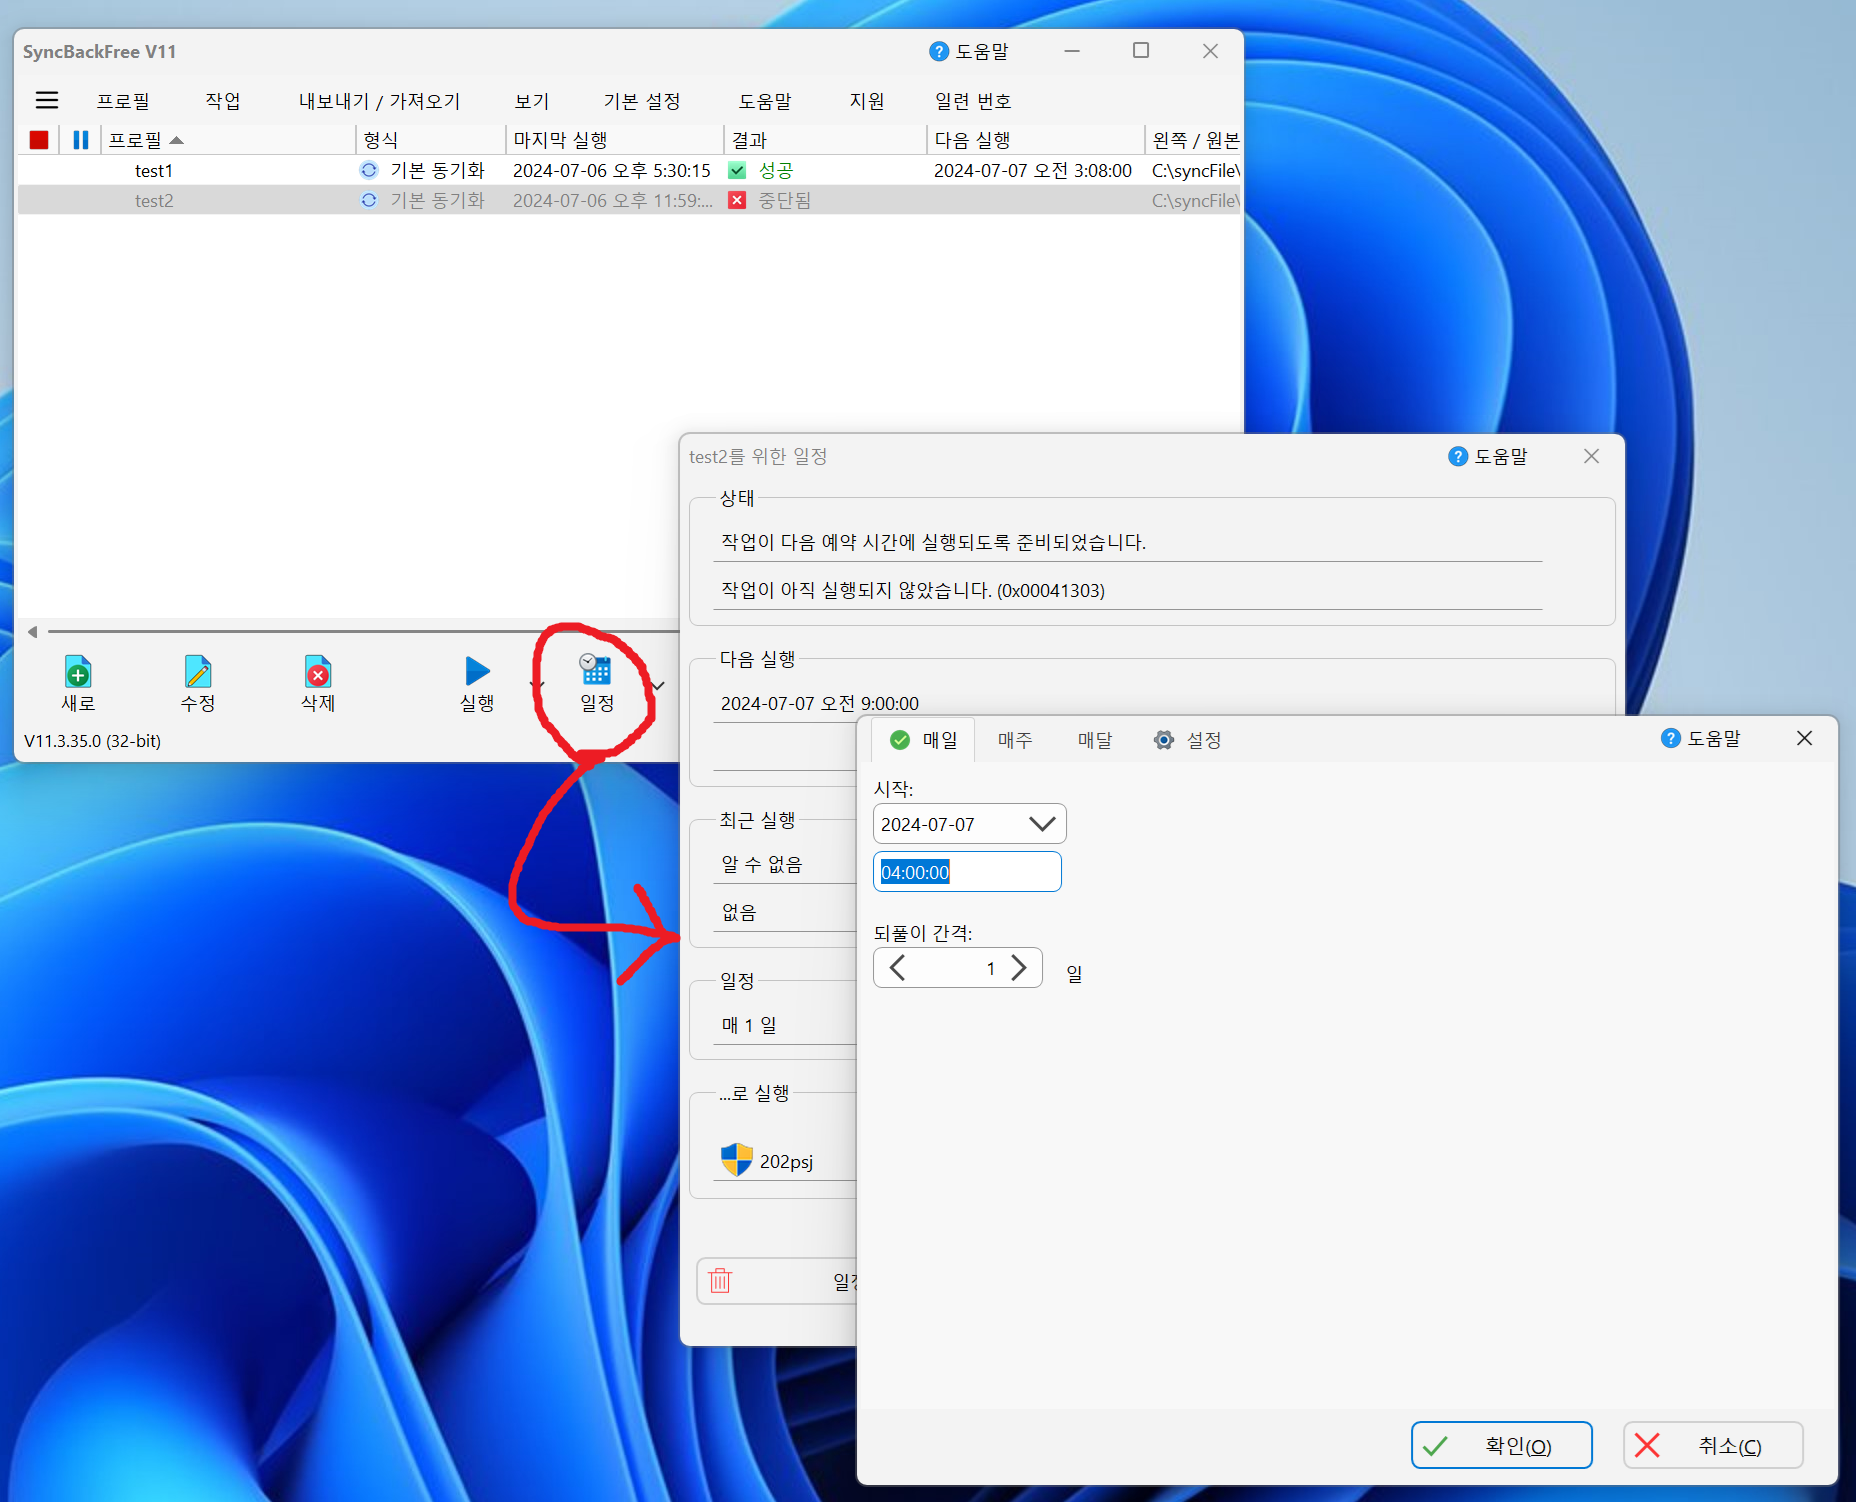Click the start time field 04:00:00
The image size is (1856, 1502).
point(967,872)
